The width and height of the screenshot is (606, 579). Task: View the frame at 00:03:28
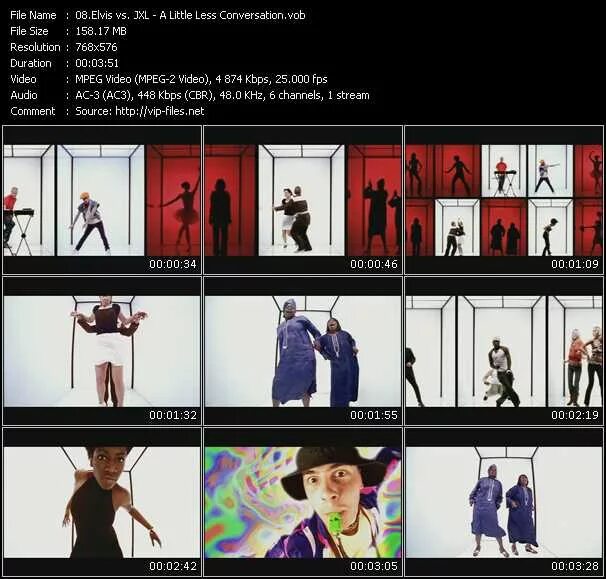coord(504,502)
